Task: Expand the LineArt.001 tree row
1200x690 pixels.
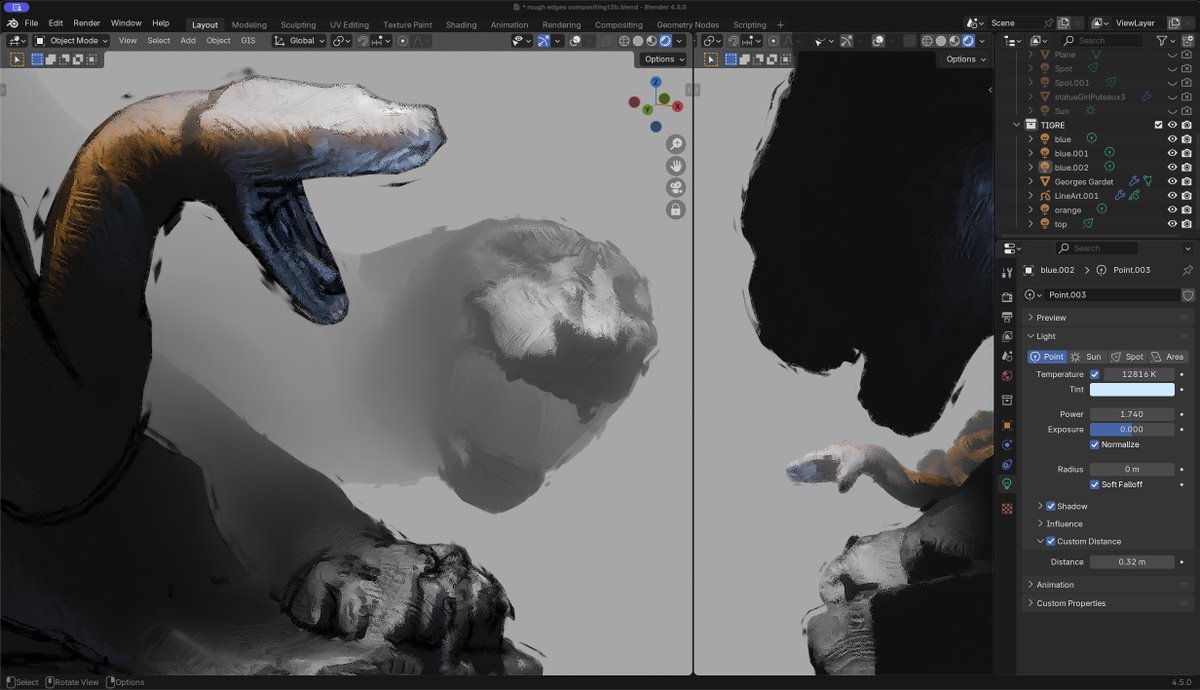Action: click(x=1031, y=196)
